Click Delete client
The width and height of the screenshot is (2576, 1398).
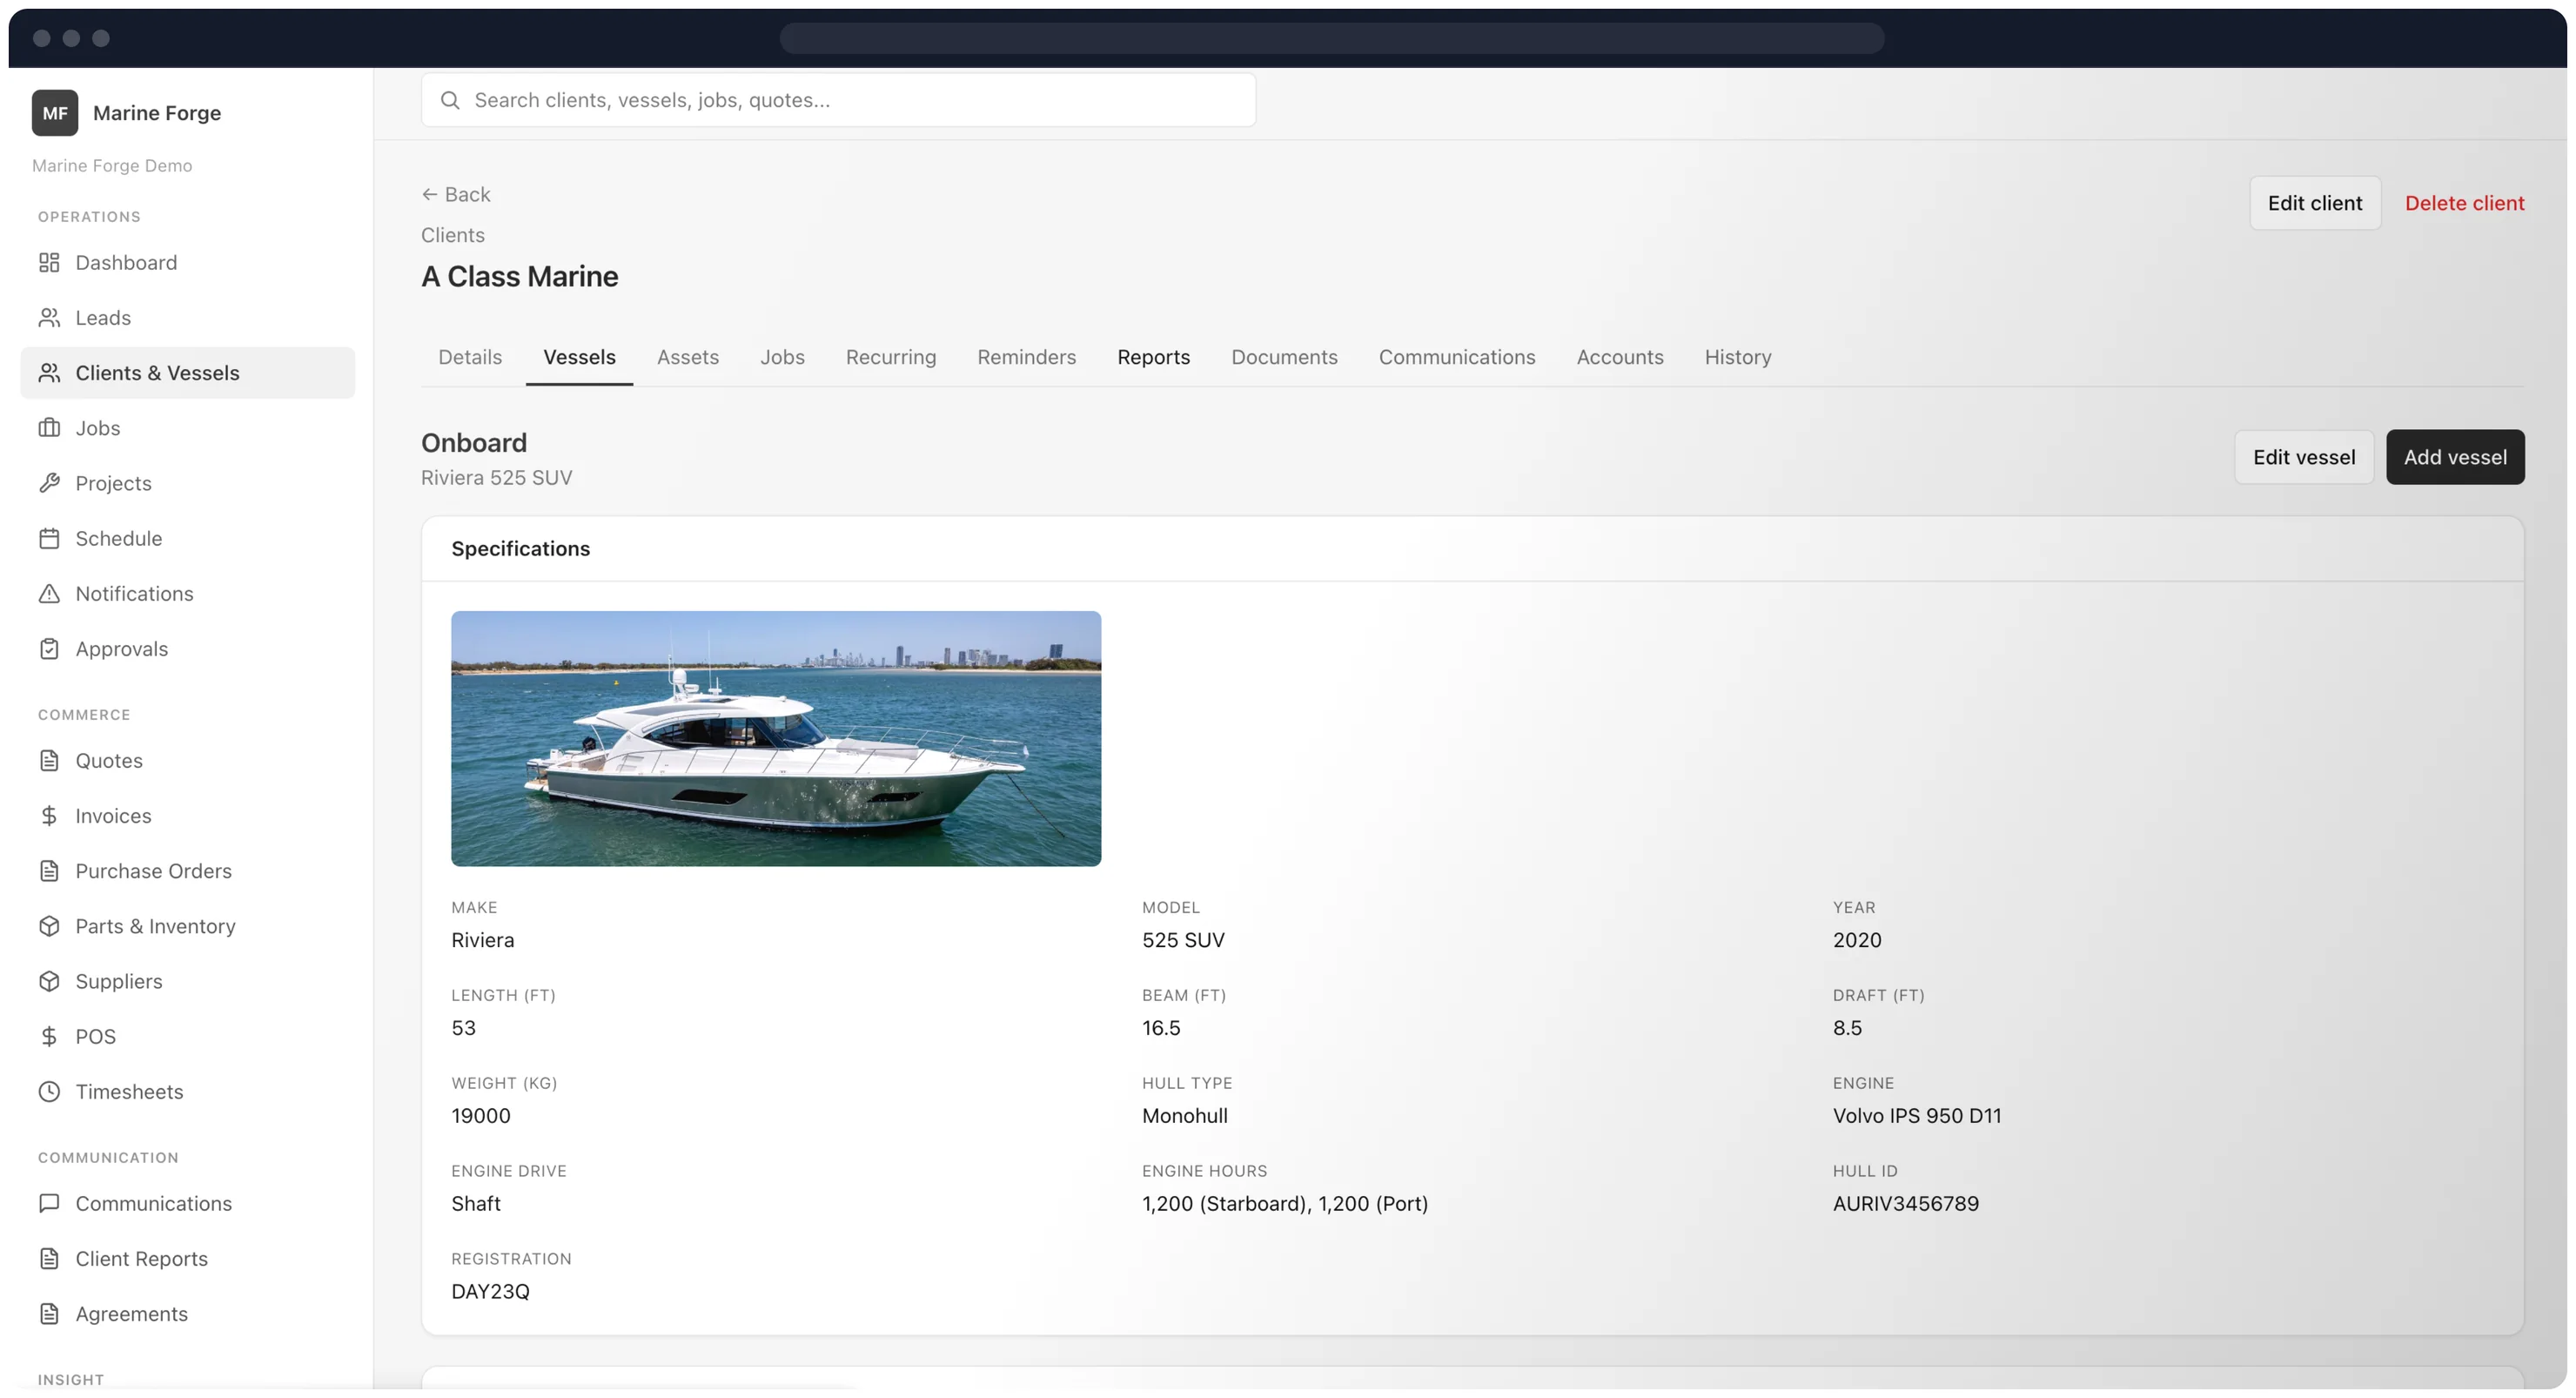click(x=2464, y=203)
